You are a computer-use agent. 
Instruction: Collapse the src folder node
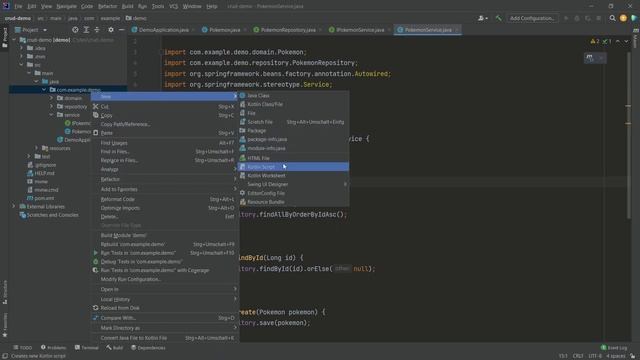click(x=22, y=64)
